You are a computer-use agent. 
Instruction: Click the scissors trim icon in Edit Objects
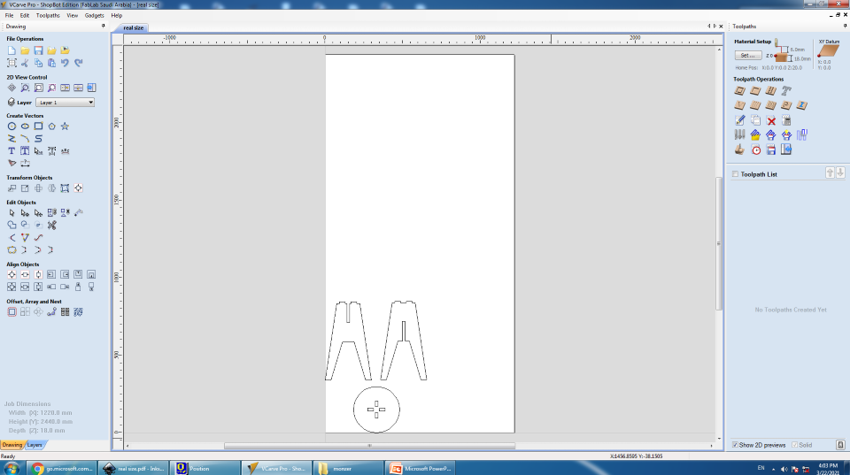coord(51,225)
